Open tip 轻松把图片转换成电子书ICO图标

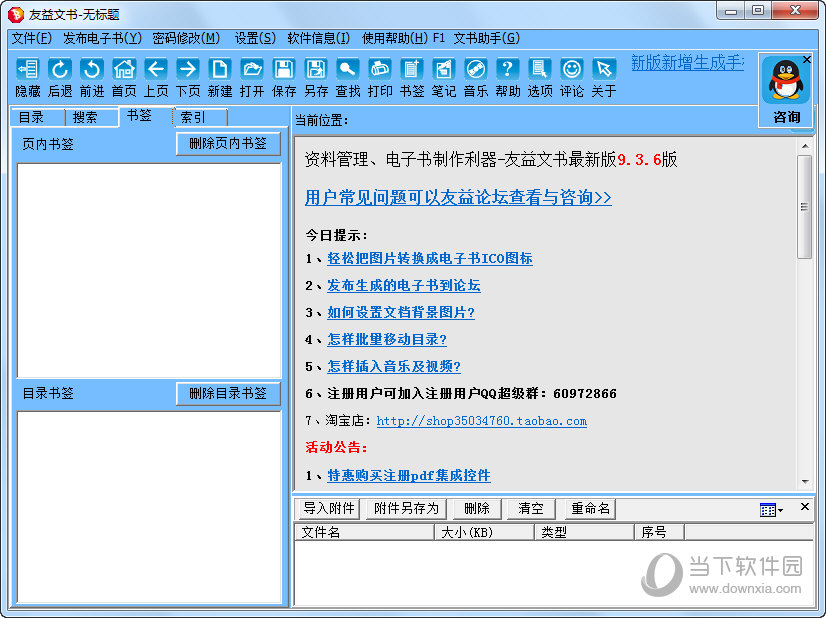[429, 258]
